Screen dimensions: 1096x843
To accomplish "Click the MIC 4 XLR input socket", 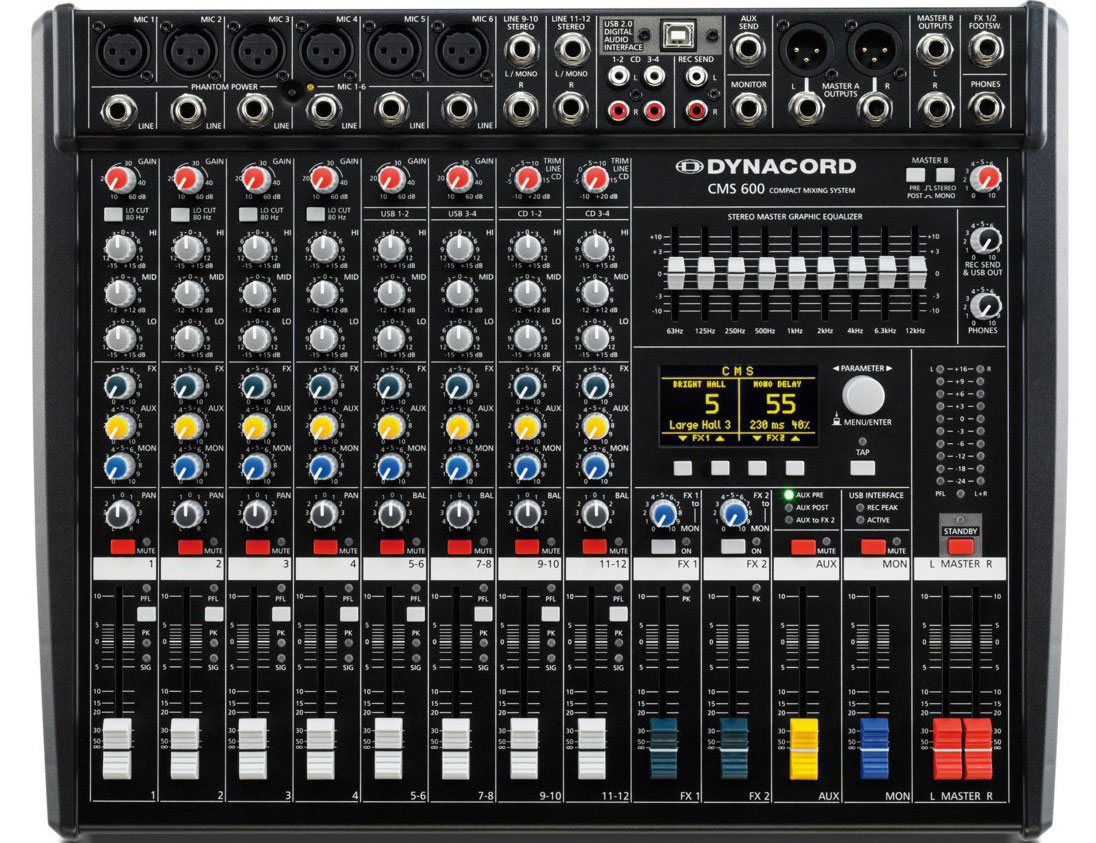I will [x=326, y=51].
